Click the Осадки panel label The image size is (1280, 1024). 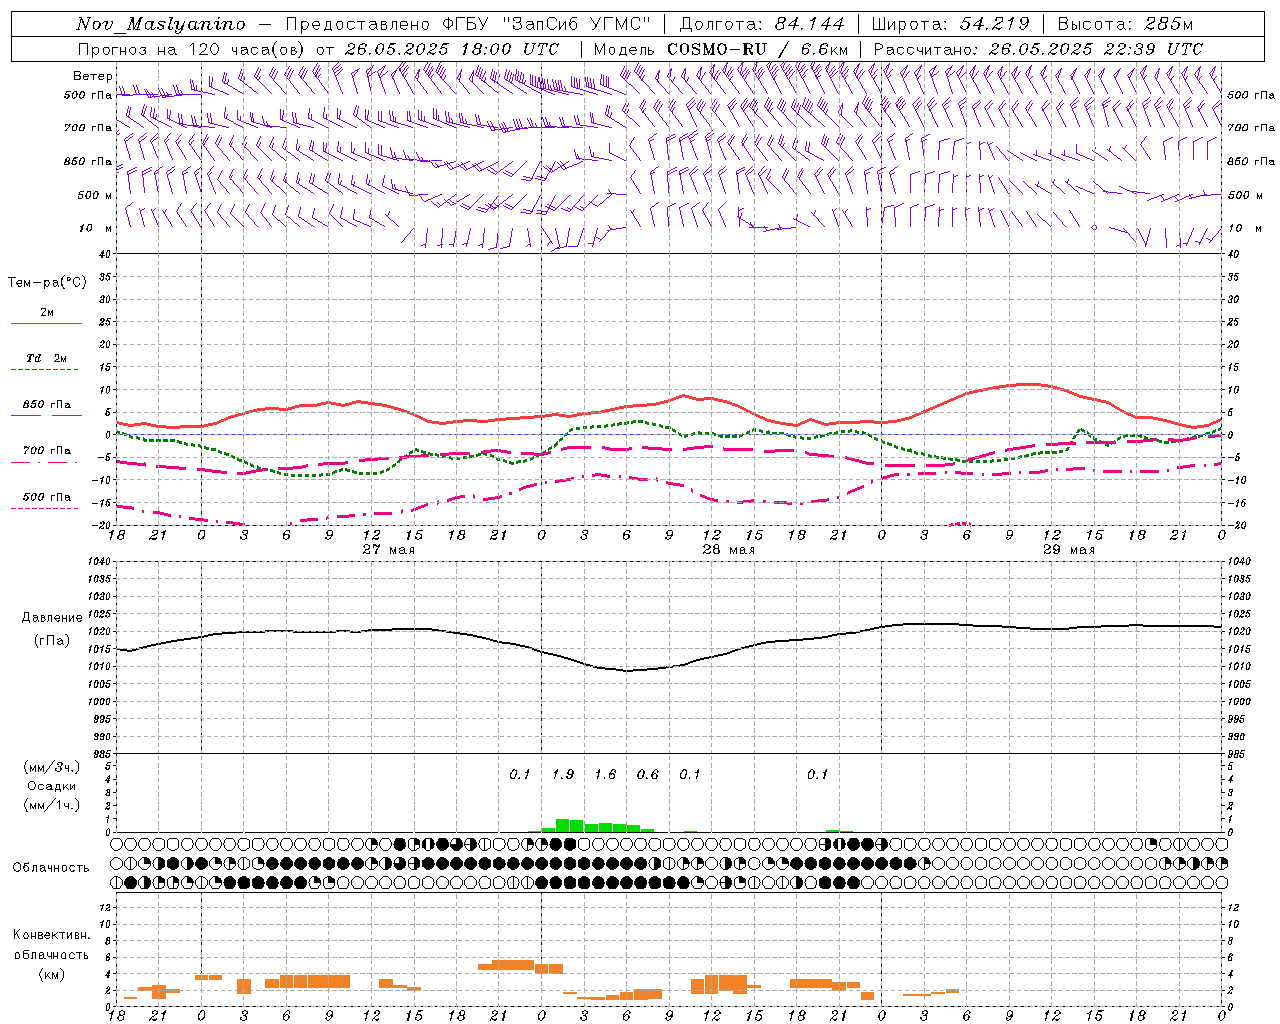(51, 786)
